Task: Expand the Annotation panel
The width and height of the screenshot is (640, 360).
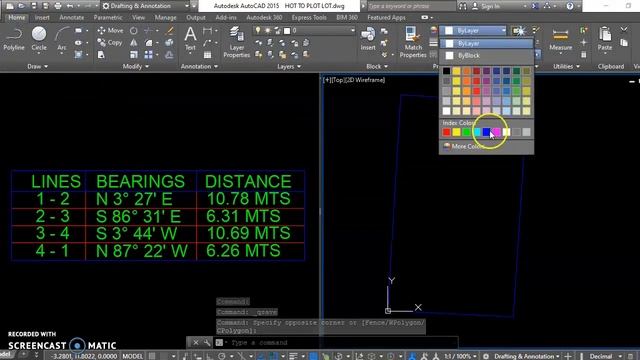Action: pyautogui.click(x=199, y=66)
